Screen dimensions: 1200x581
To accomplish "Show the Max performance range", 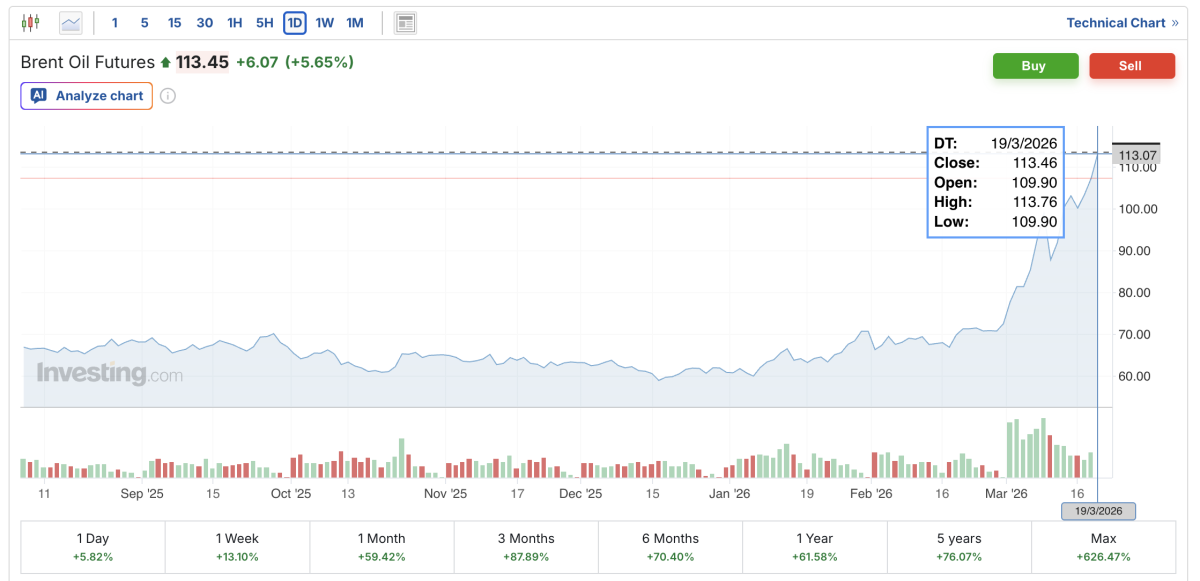I will 1103,546.
